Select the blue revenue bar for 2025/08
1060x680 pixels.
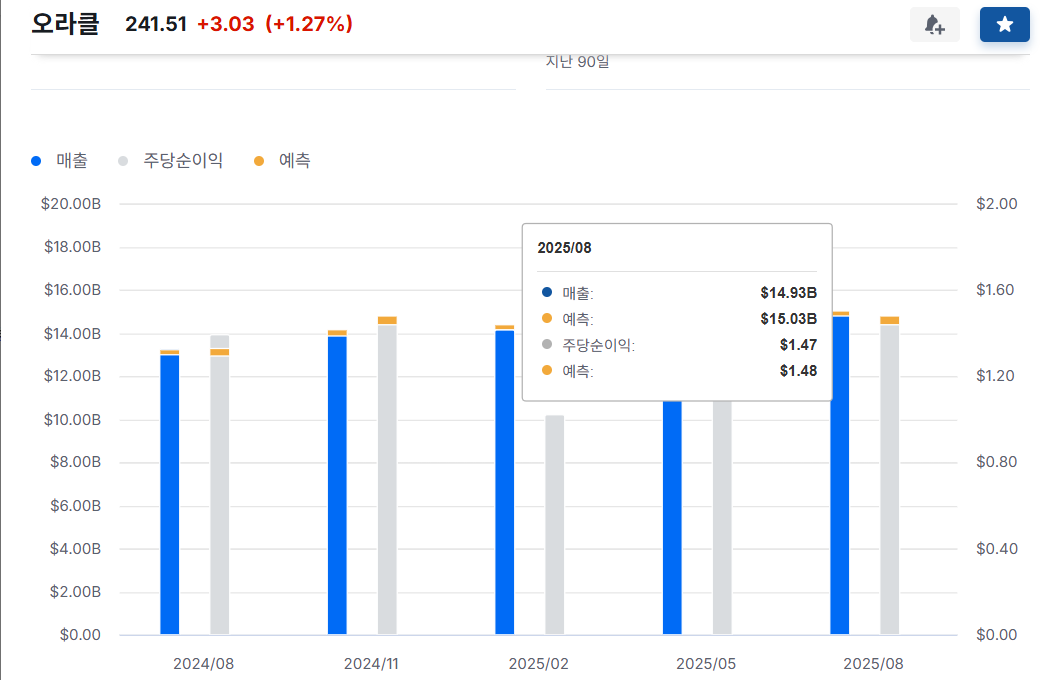click(x=840, y=475)
